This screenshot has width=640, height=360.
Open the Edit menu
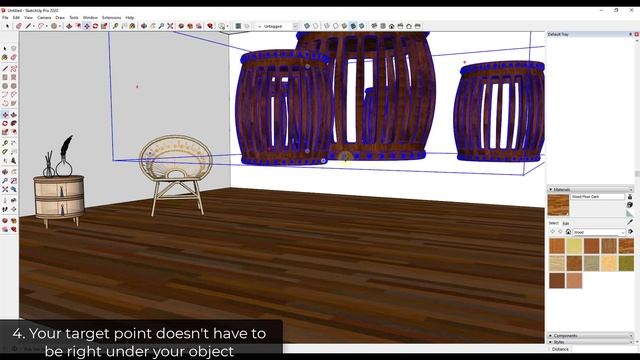pyautogui.click(x=16, y=18)
